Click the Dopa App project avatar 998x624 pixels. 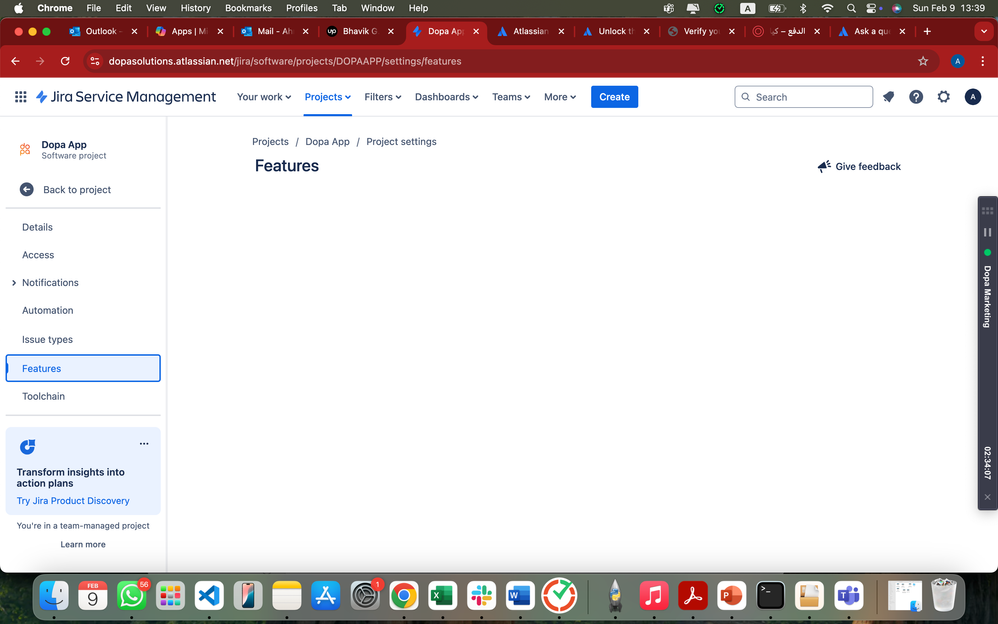click(23, 149)
